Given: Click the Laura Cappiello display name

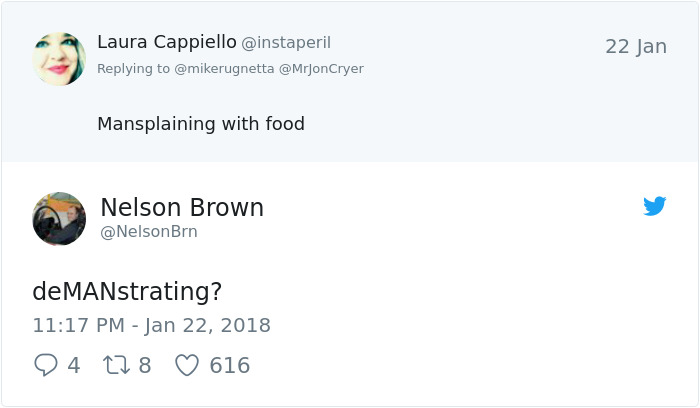Looking at the screenshot, I should point(166,42).
